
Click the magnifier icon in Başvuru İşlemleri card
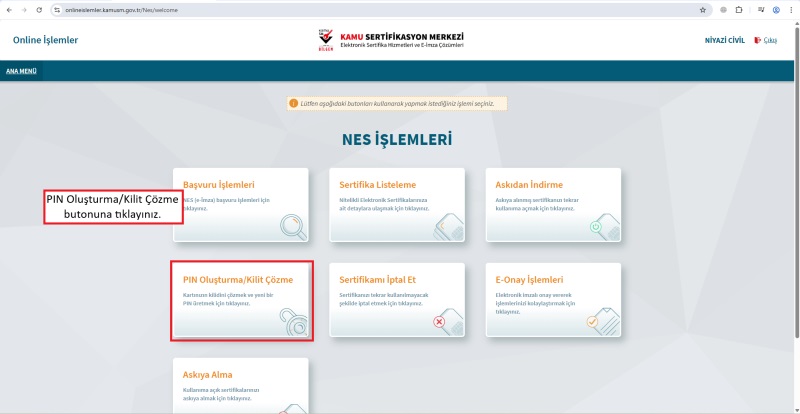coord(291,228)
